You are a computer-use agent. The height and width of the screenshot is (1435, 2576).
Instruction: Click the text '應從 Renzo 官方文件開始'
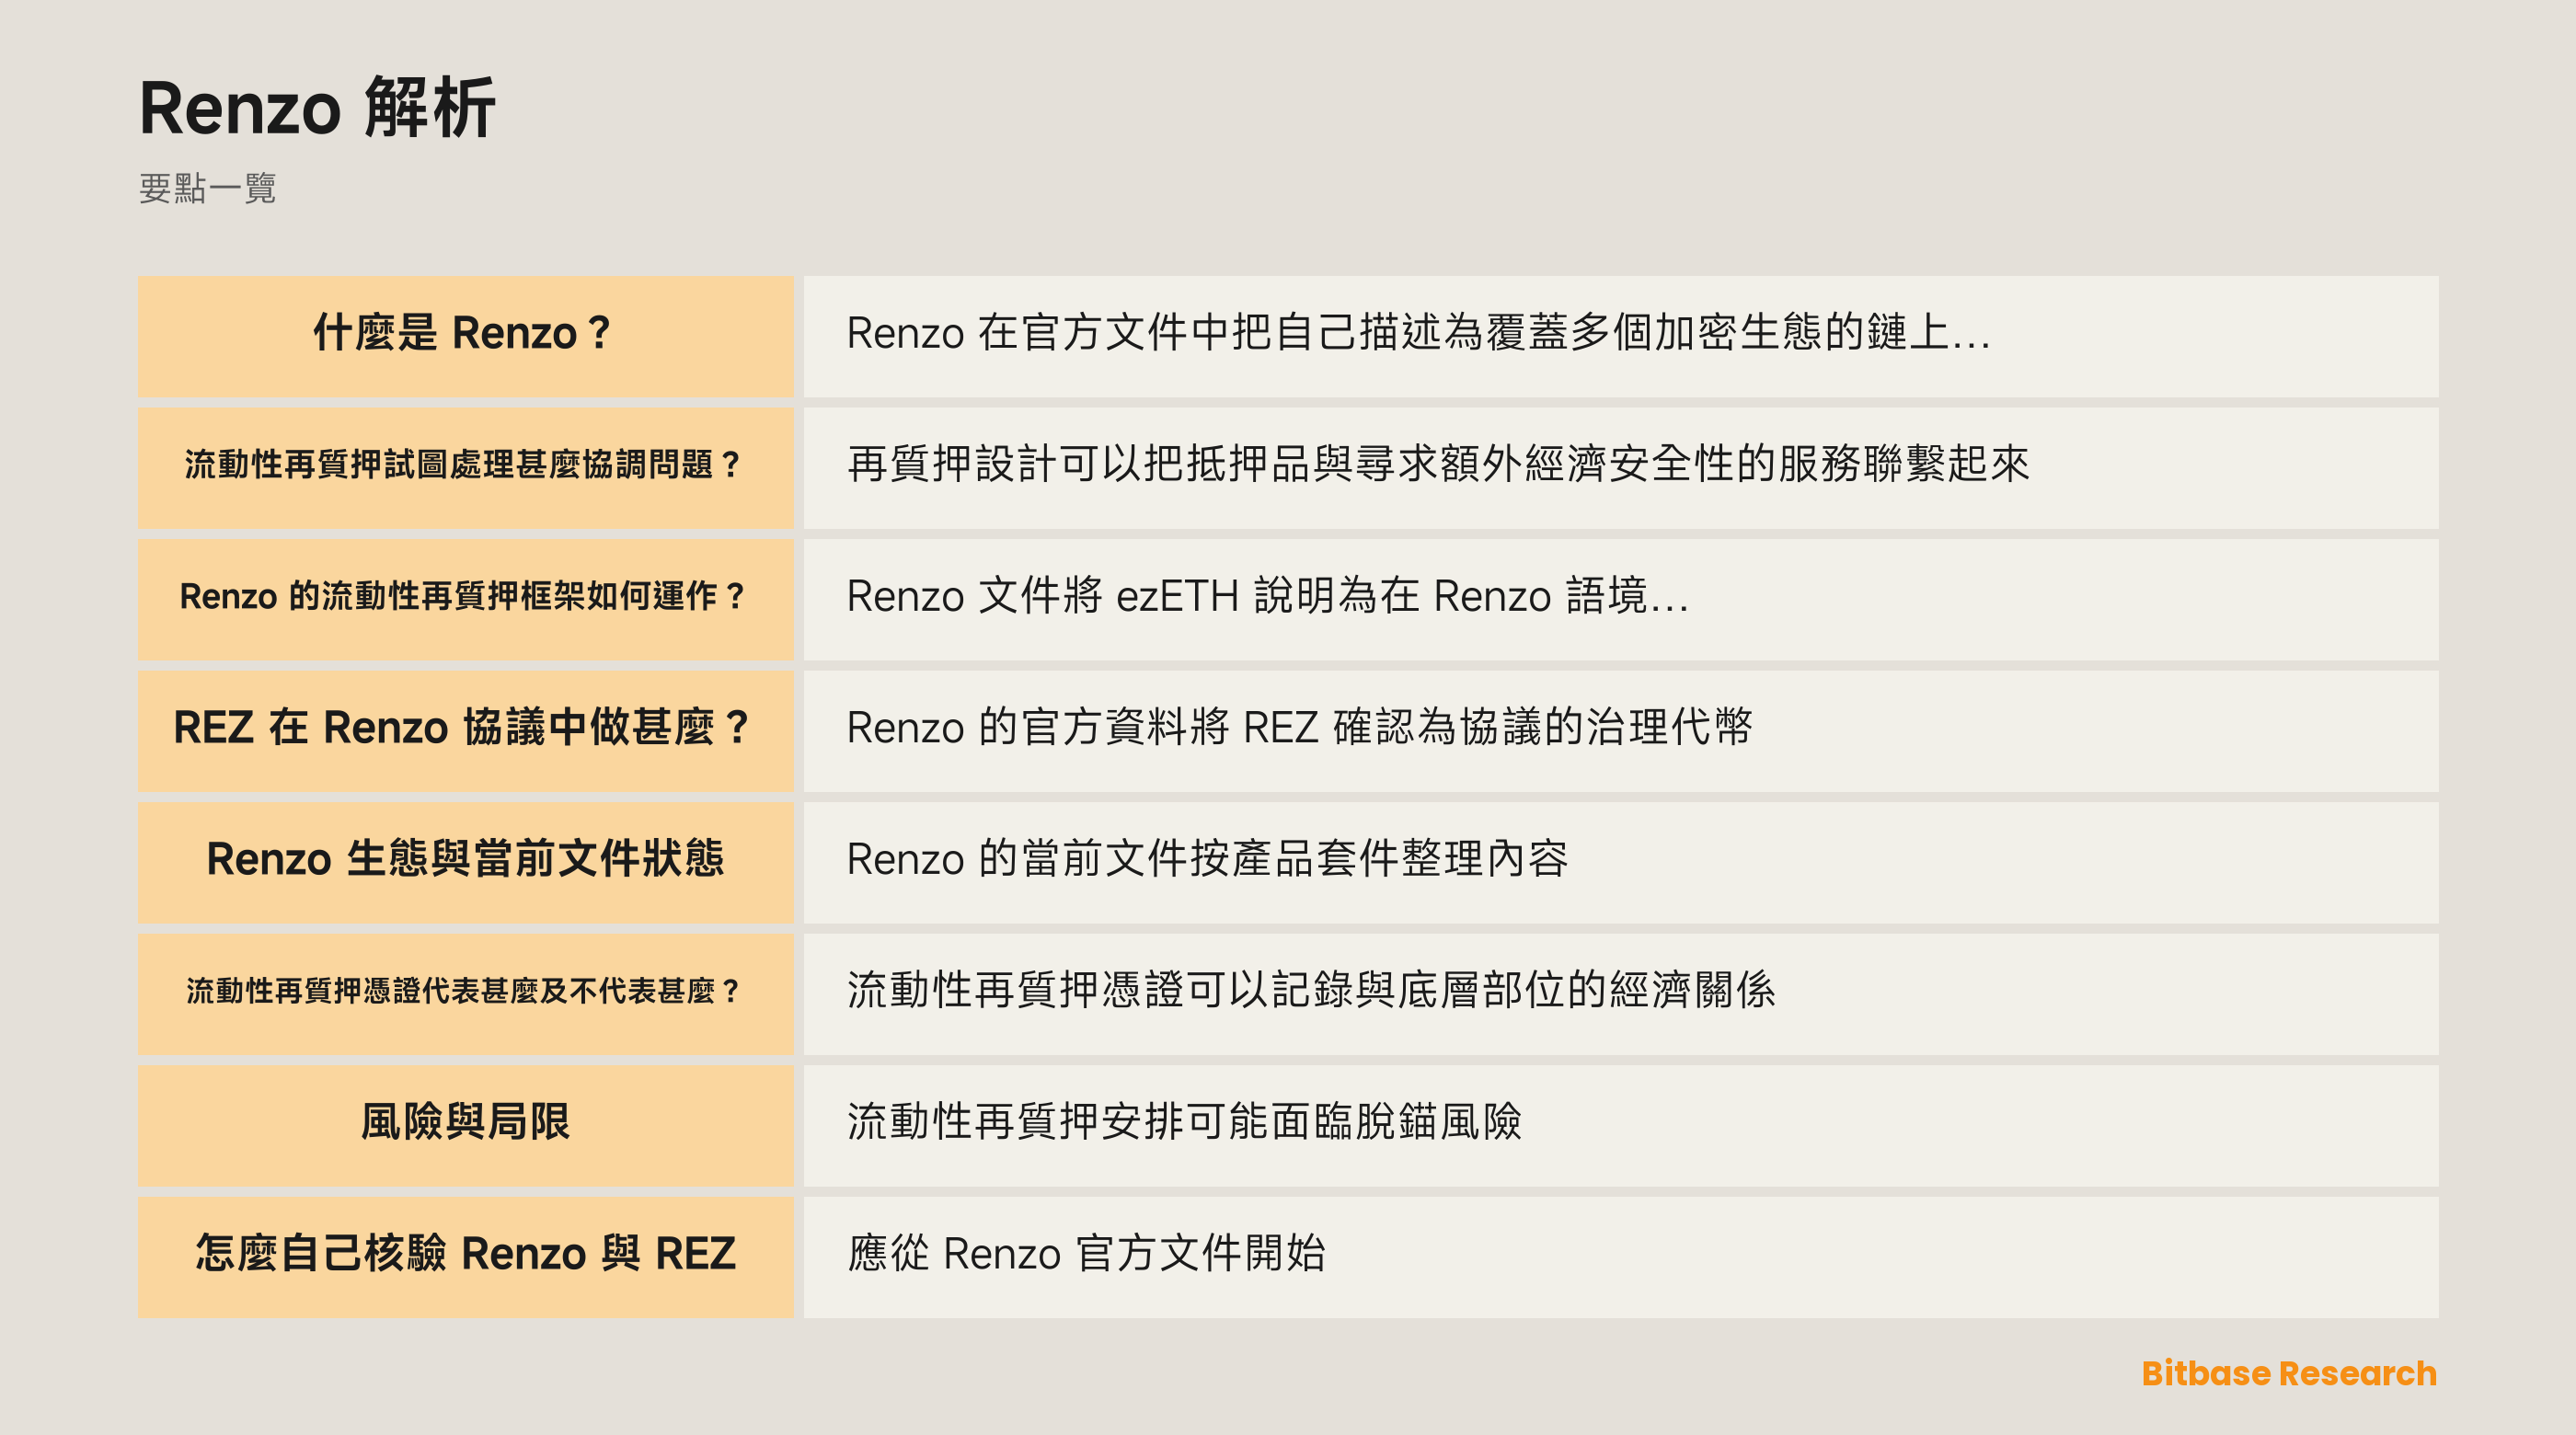[x=1086, y=1253]
